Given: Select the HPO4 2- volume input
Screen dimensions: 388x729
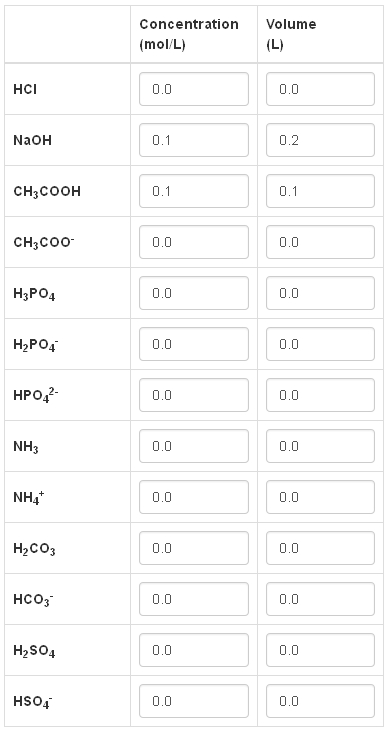Looking at the screenshot, I should pyautogui.click(x=320, y=395).
